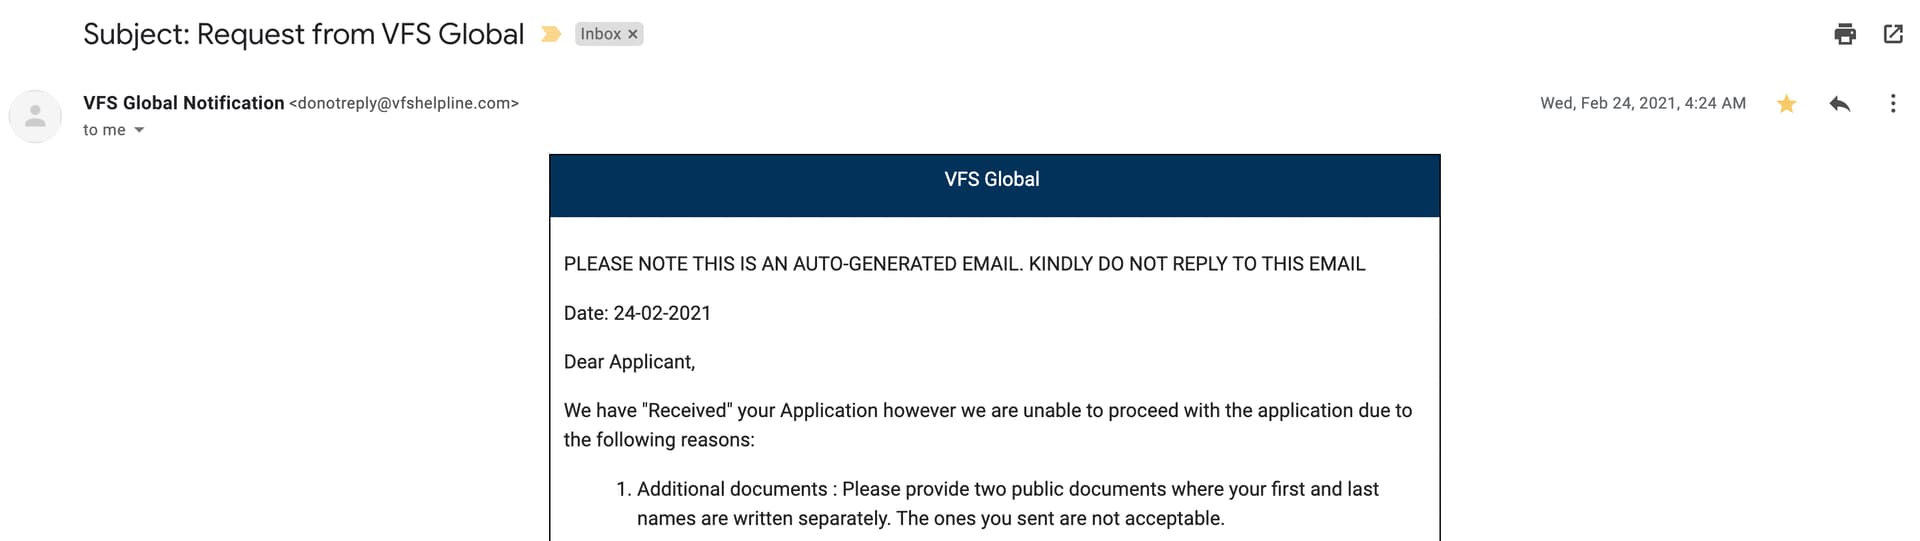Open the email in a new window
The width and height of the screenshot is (1920, 541).
click(1893, 34)
